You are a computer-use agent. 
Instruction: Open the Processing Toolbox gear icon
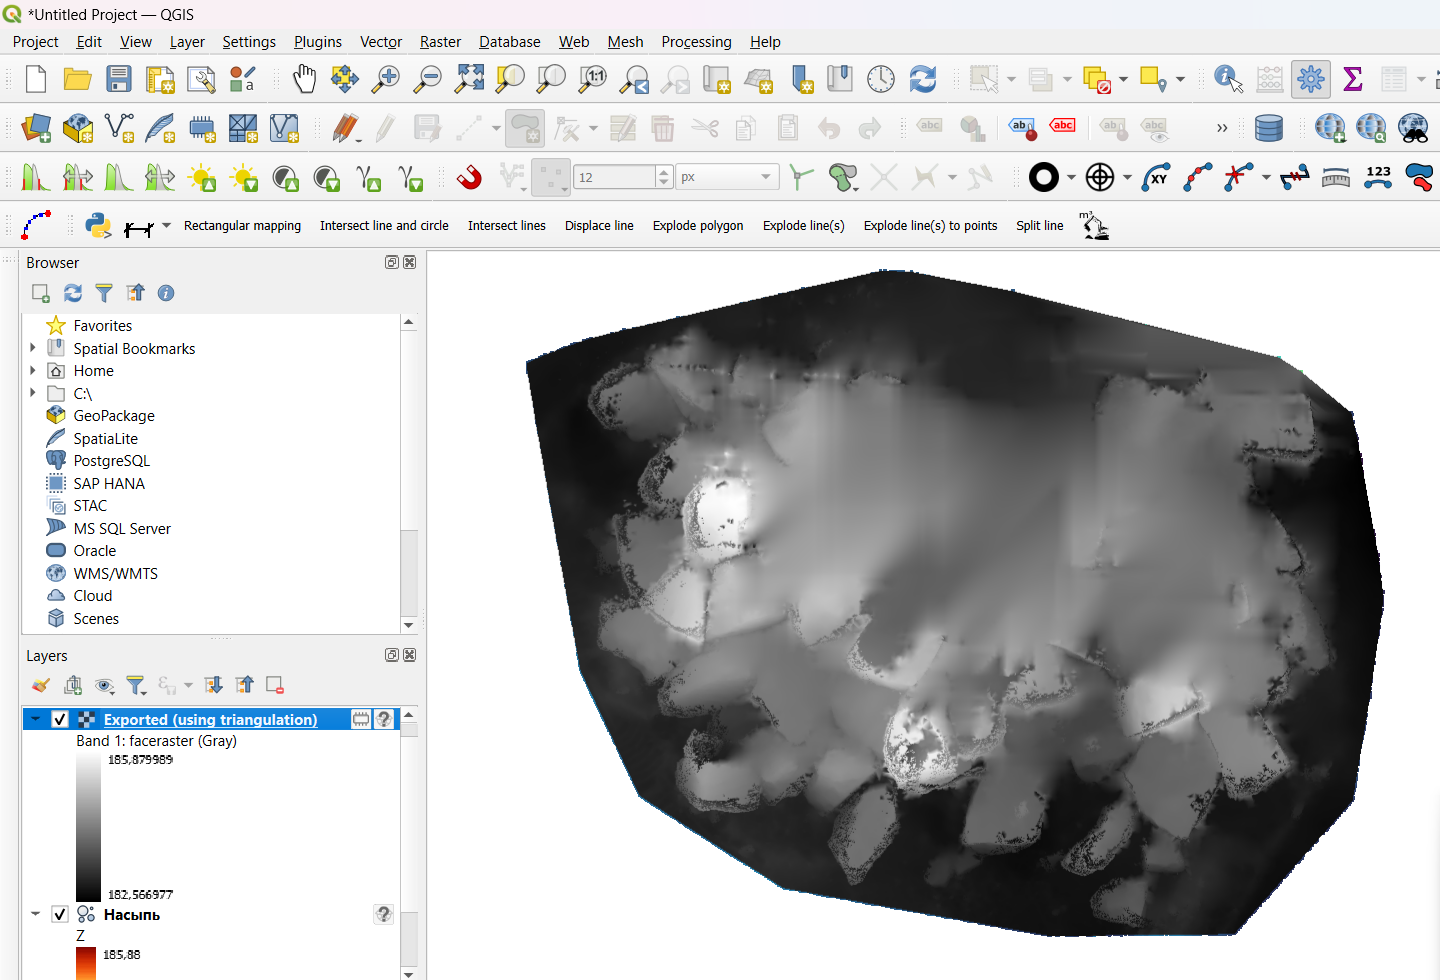coord(1310,79)
